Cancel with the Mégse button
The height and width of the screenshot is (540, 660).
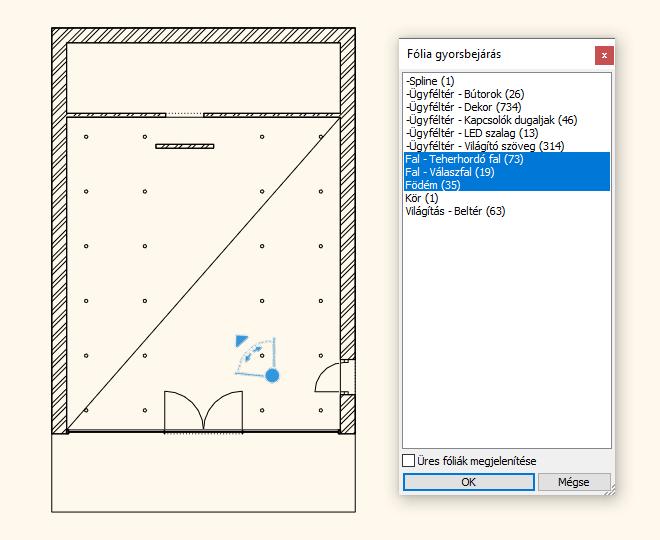coord(574,482)
